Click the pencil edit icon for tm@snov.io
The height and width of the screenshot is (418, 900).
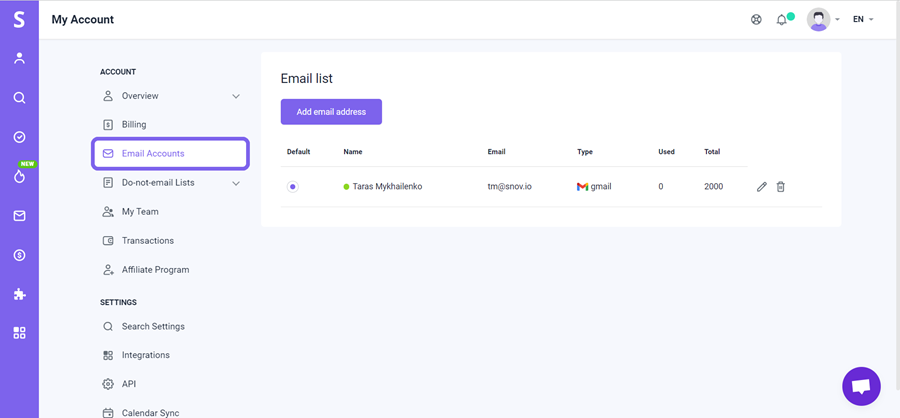(762, 187)
